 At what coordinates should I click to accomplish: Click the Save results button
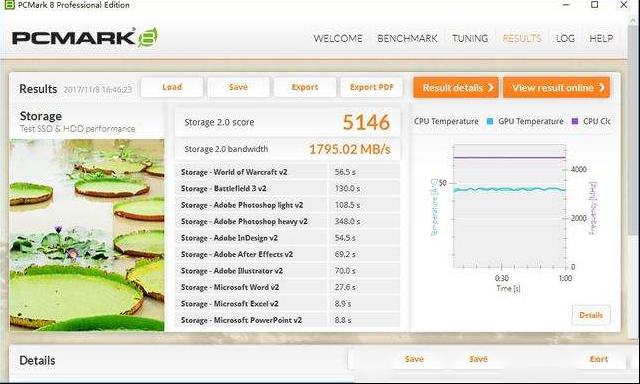point(238,87)
